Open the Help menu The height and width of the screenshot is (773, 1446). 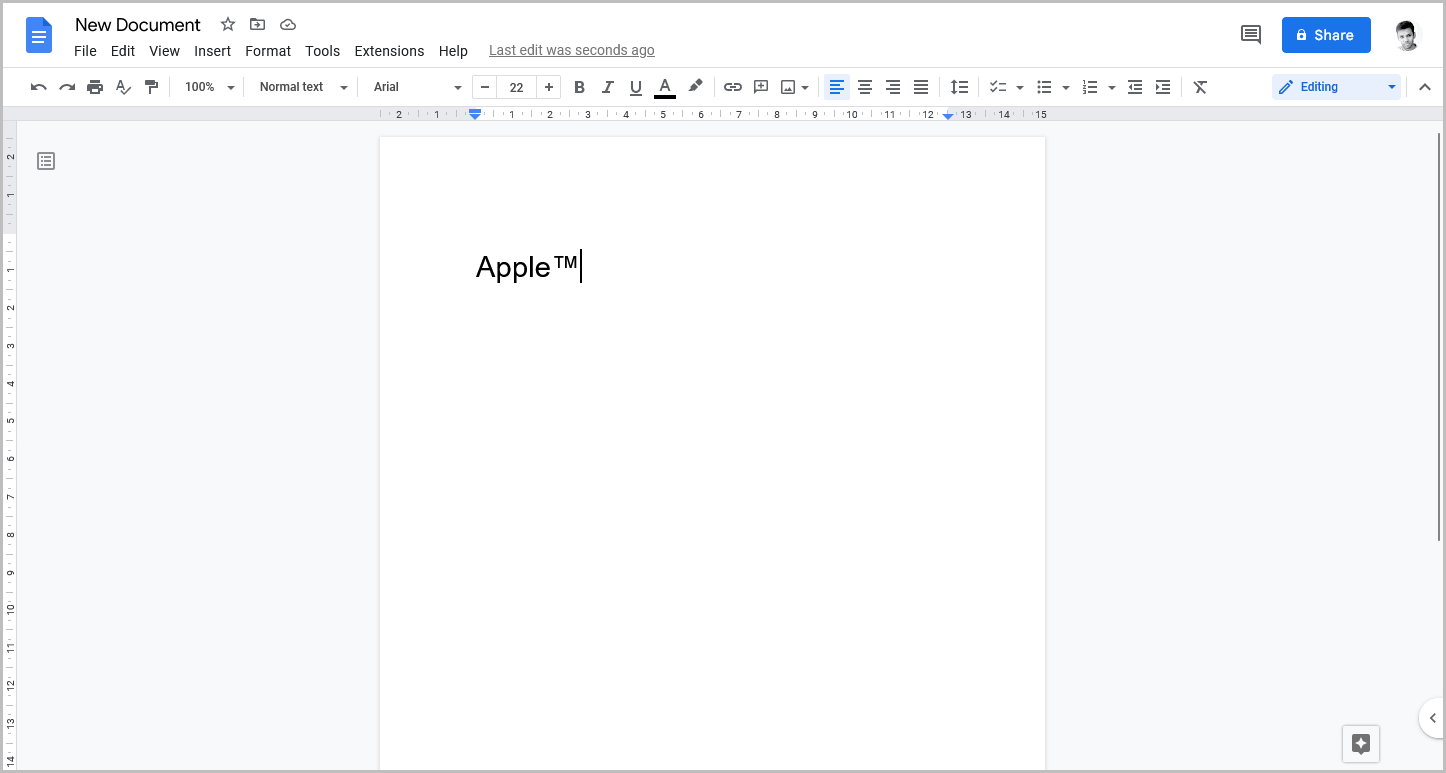click(453, 51)
